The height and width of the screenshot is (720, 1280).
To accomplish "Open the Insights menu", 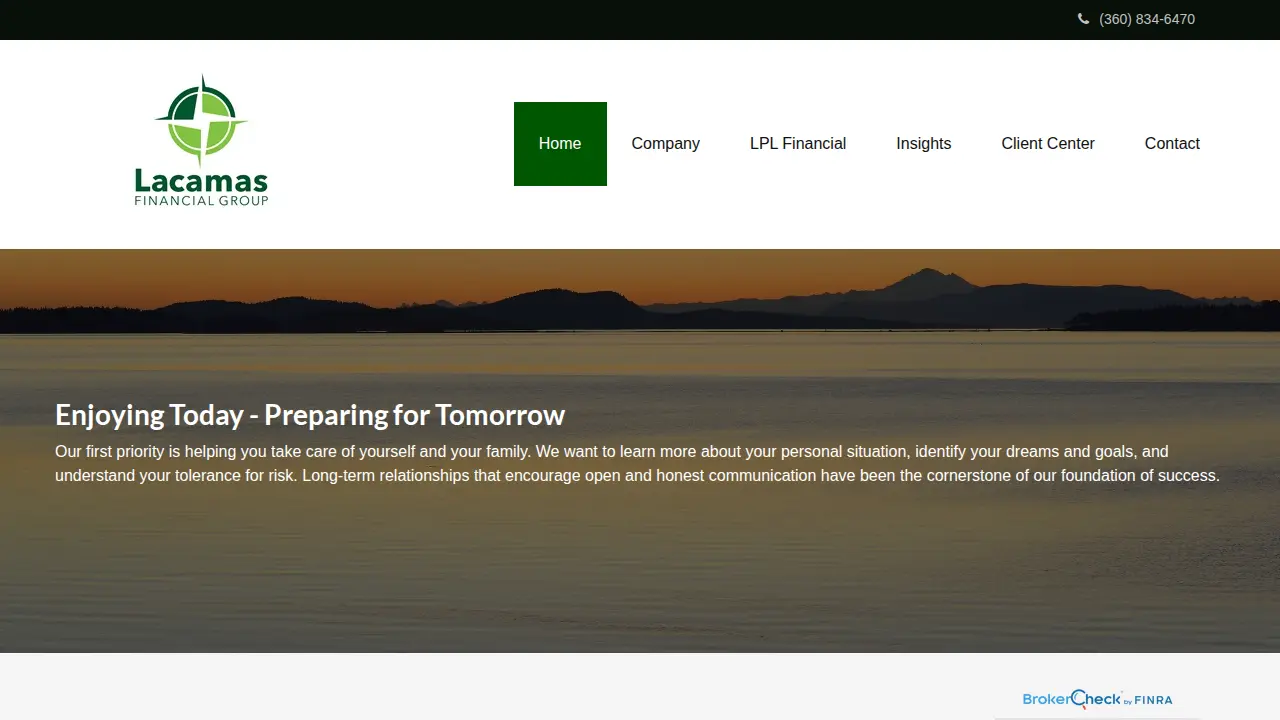I will pyautogui.click(x=924, y=144).
